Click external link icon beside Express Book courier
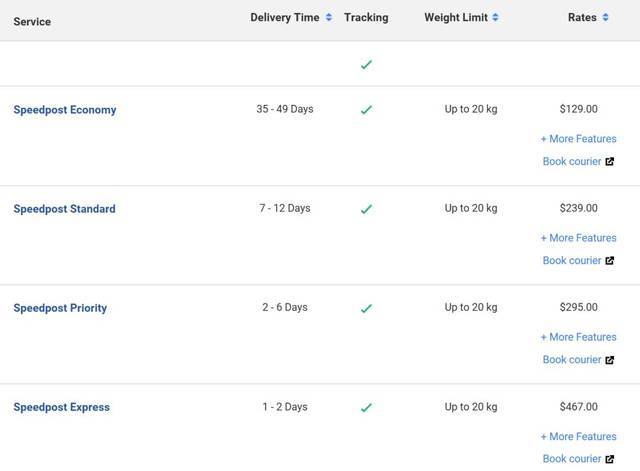The height and width of the screenshot is (471, 640). pos(610,459)
